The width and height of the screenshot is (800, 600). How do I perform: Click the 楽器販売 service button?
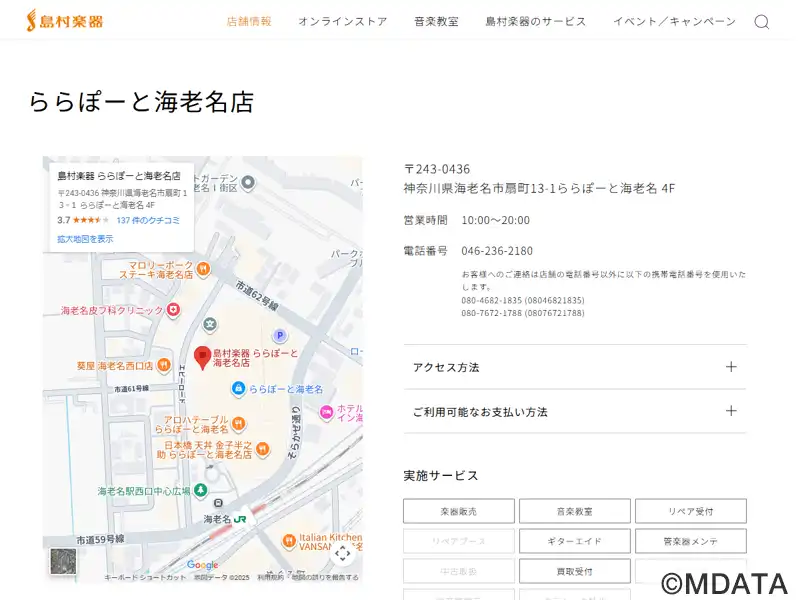[458, 511]
